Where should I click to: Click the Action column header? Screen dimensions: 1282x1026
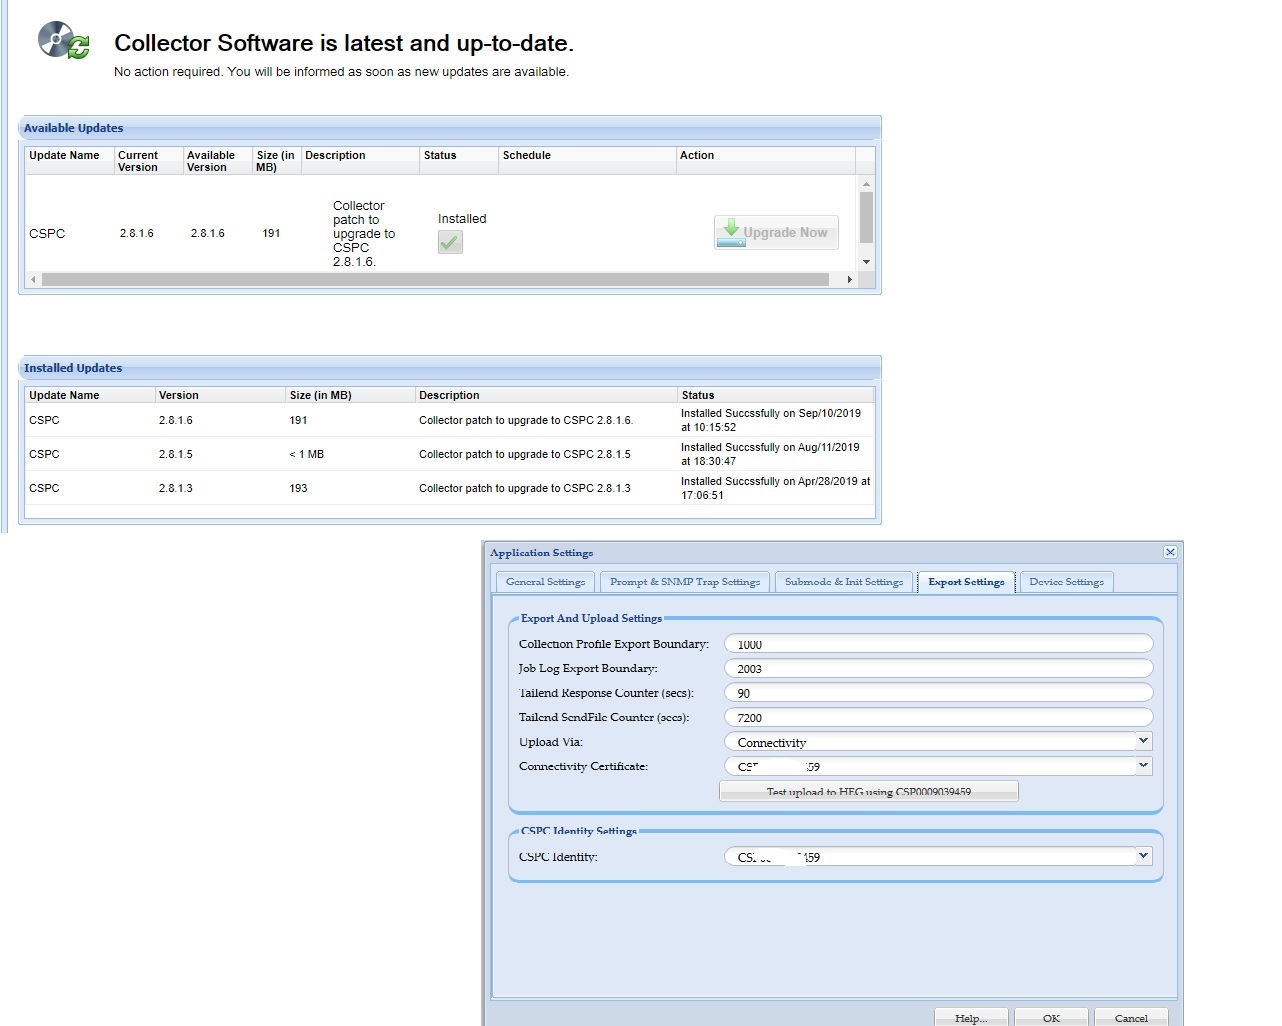coord(765,160)
